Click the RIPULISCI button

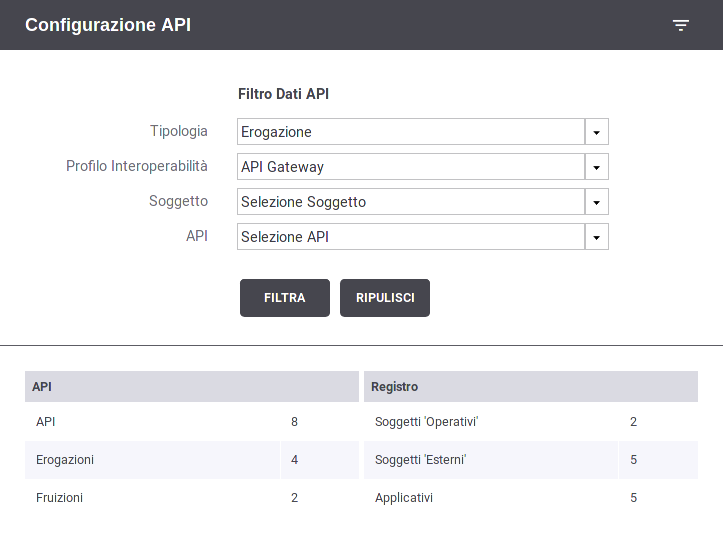385,298
